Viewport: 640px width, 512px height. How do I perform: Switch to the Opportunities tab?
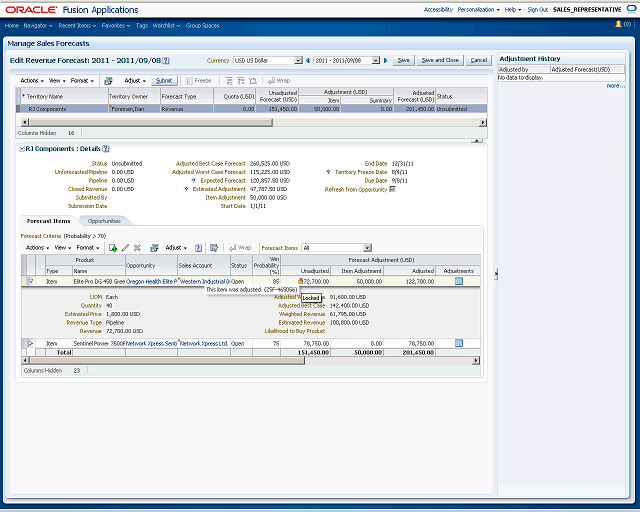(x=104, y=221)
